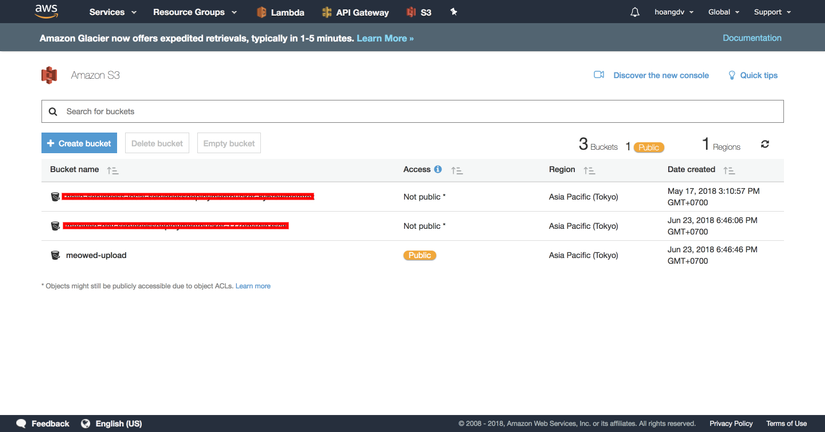Screen dimensions: 825x432
Task: Open the meowed-upload bucket
Action: coord(96,255)
